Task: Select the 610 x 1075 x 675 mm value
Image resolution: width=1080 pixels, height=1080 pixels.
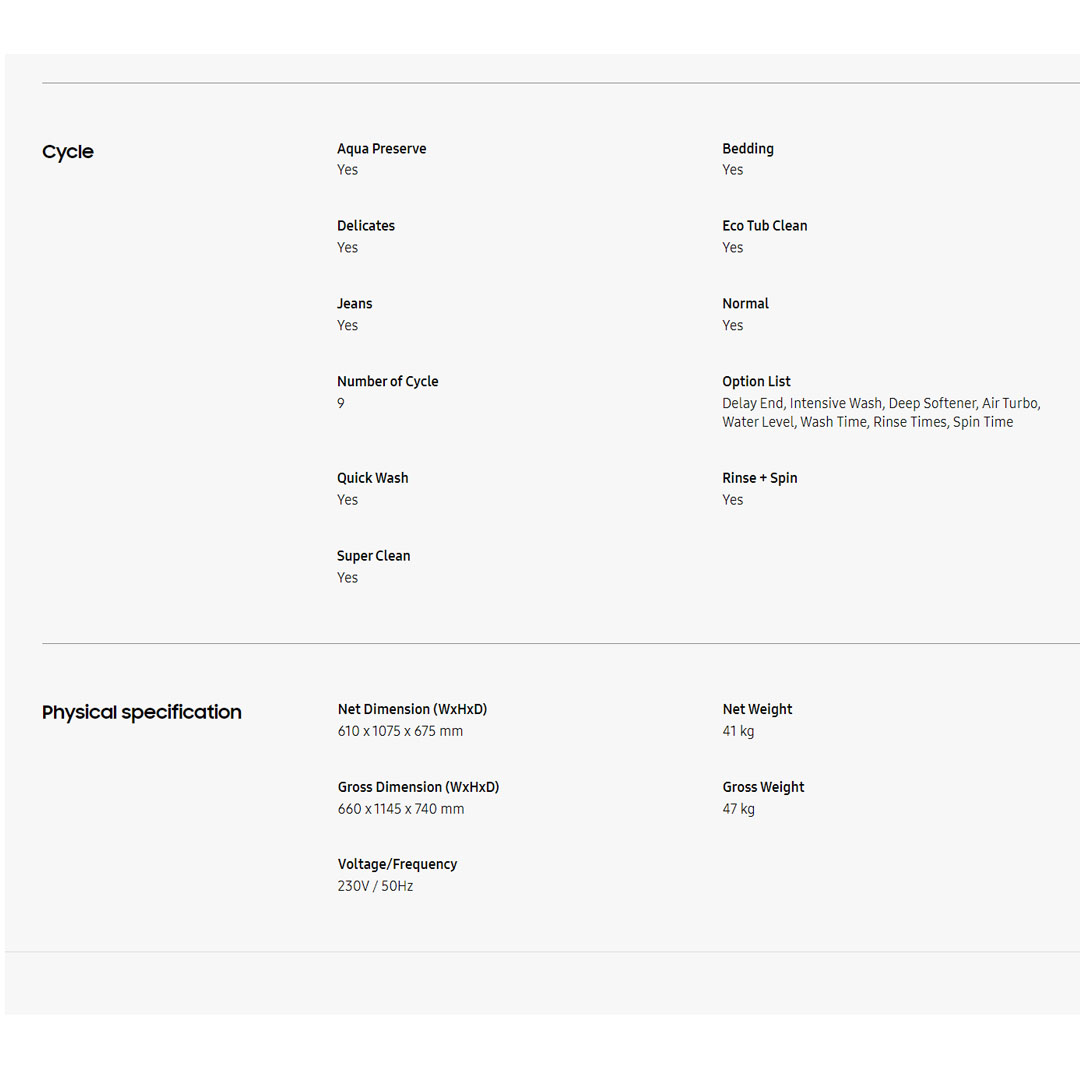Action: click(x=400, y=731)
